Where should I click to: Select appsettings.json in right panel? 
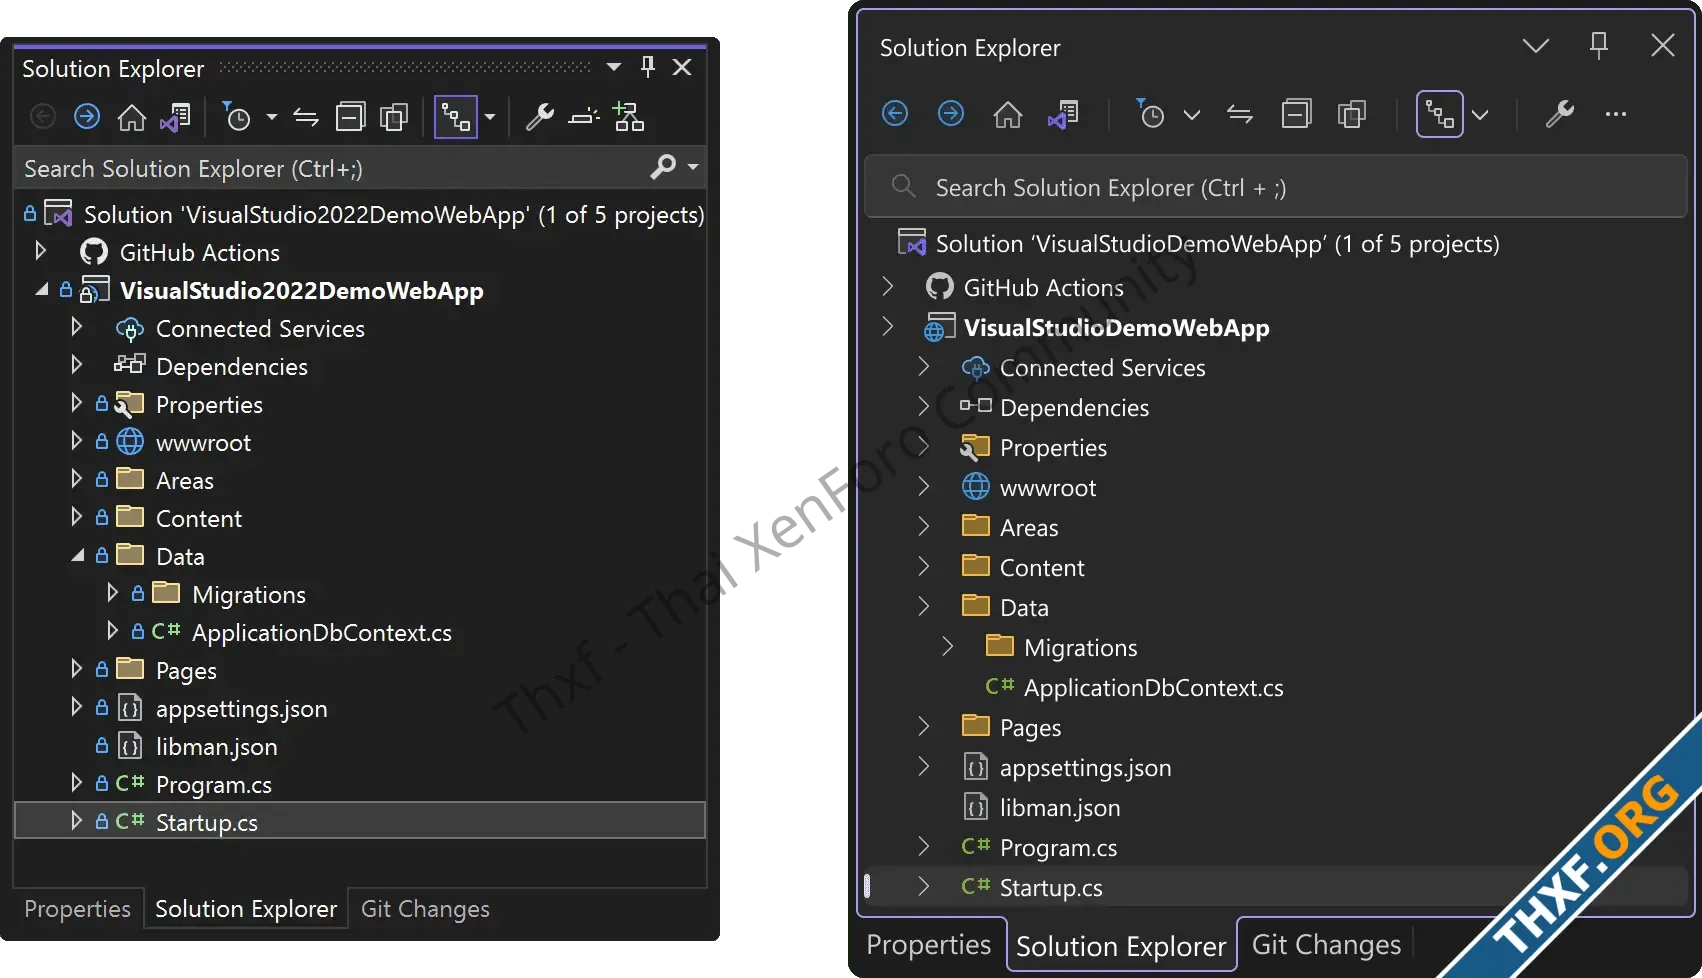click(1085, 768)
